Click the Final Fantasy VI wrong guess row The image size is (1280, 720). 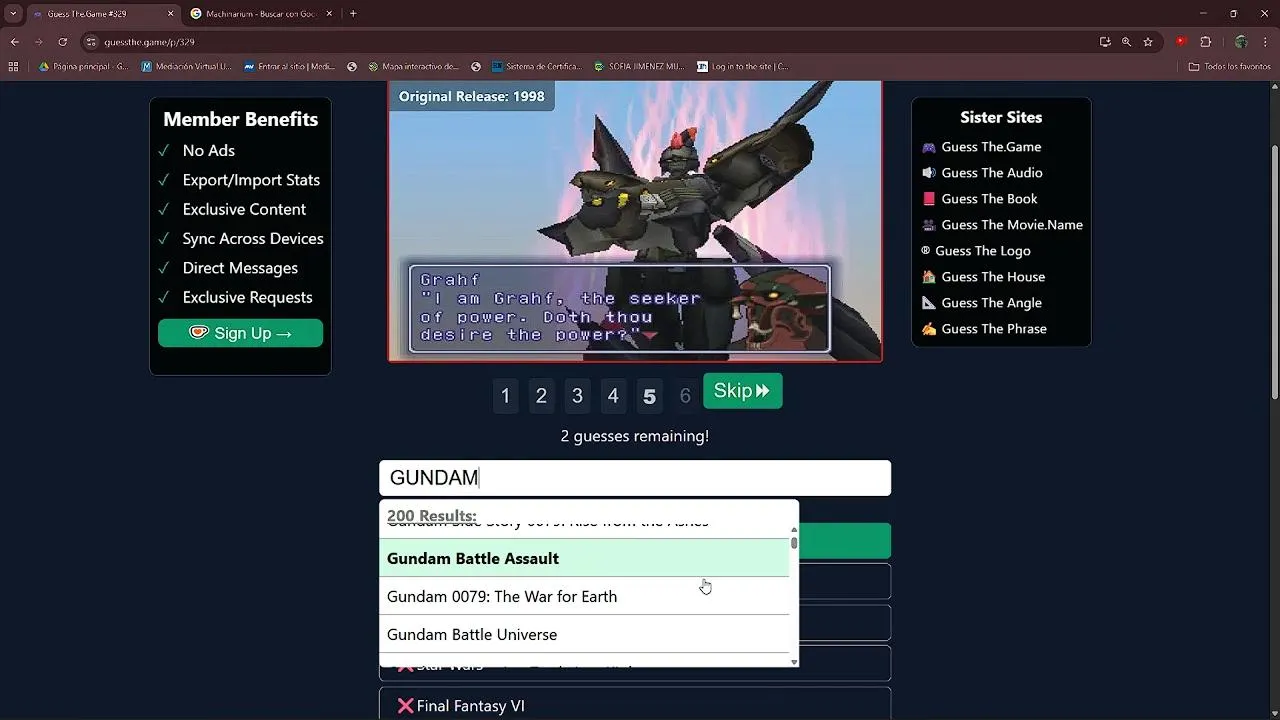(635, 705)
